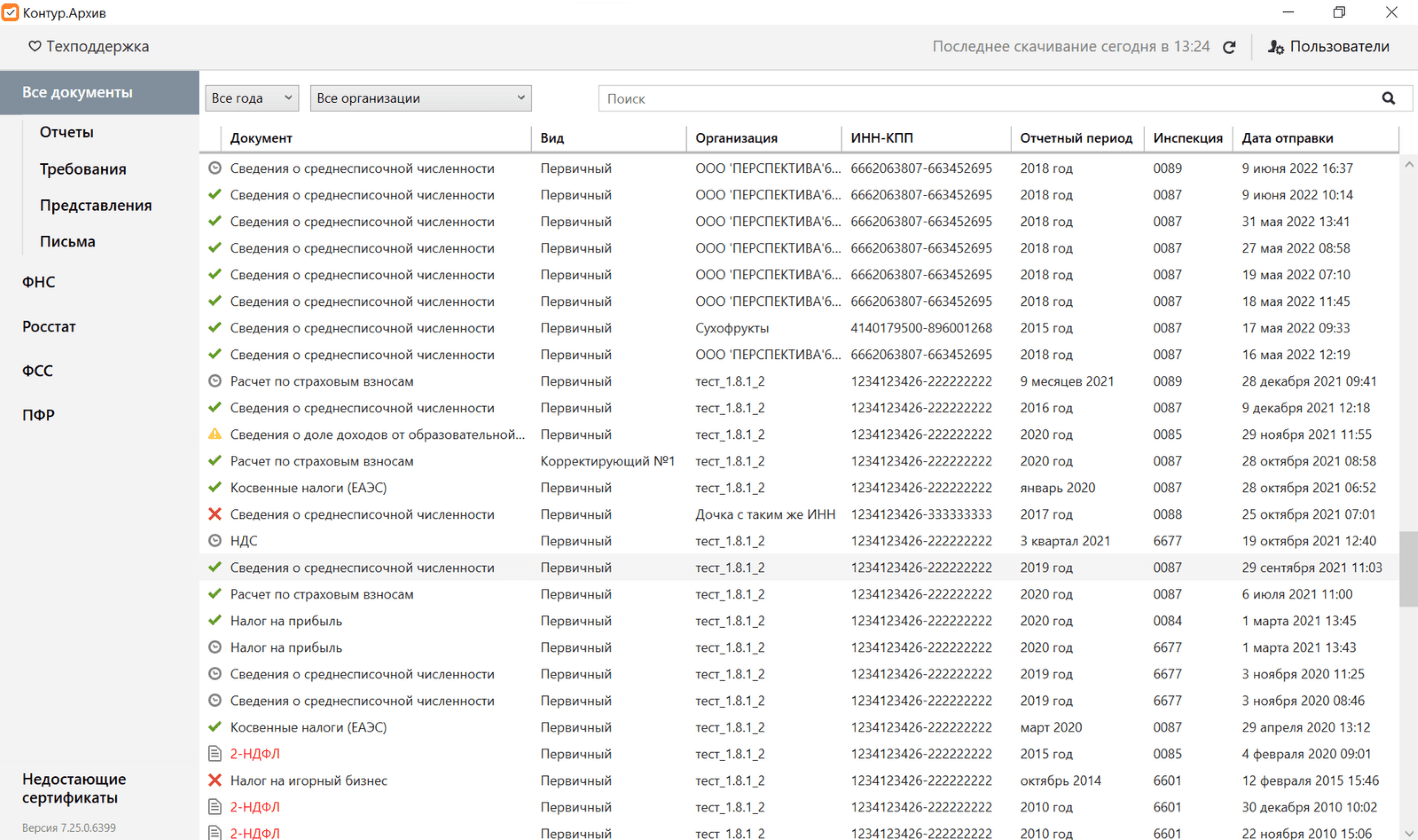
Task: Click the Kontur.Archive app logo icon
Action: [10, 11]
